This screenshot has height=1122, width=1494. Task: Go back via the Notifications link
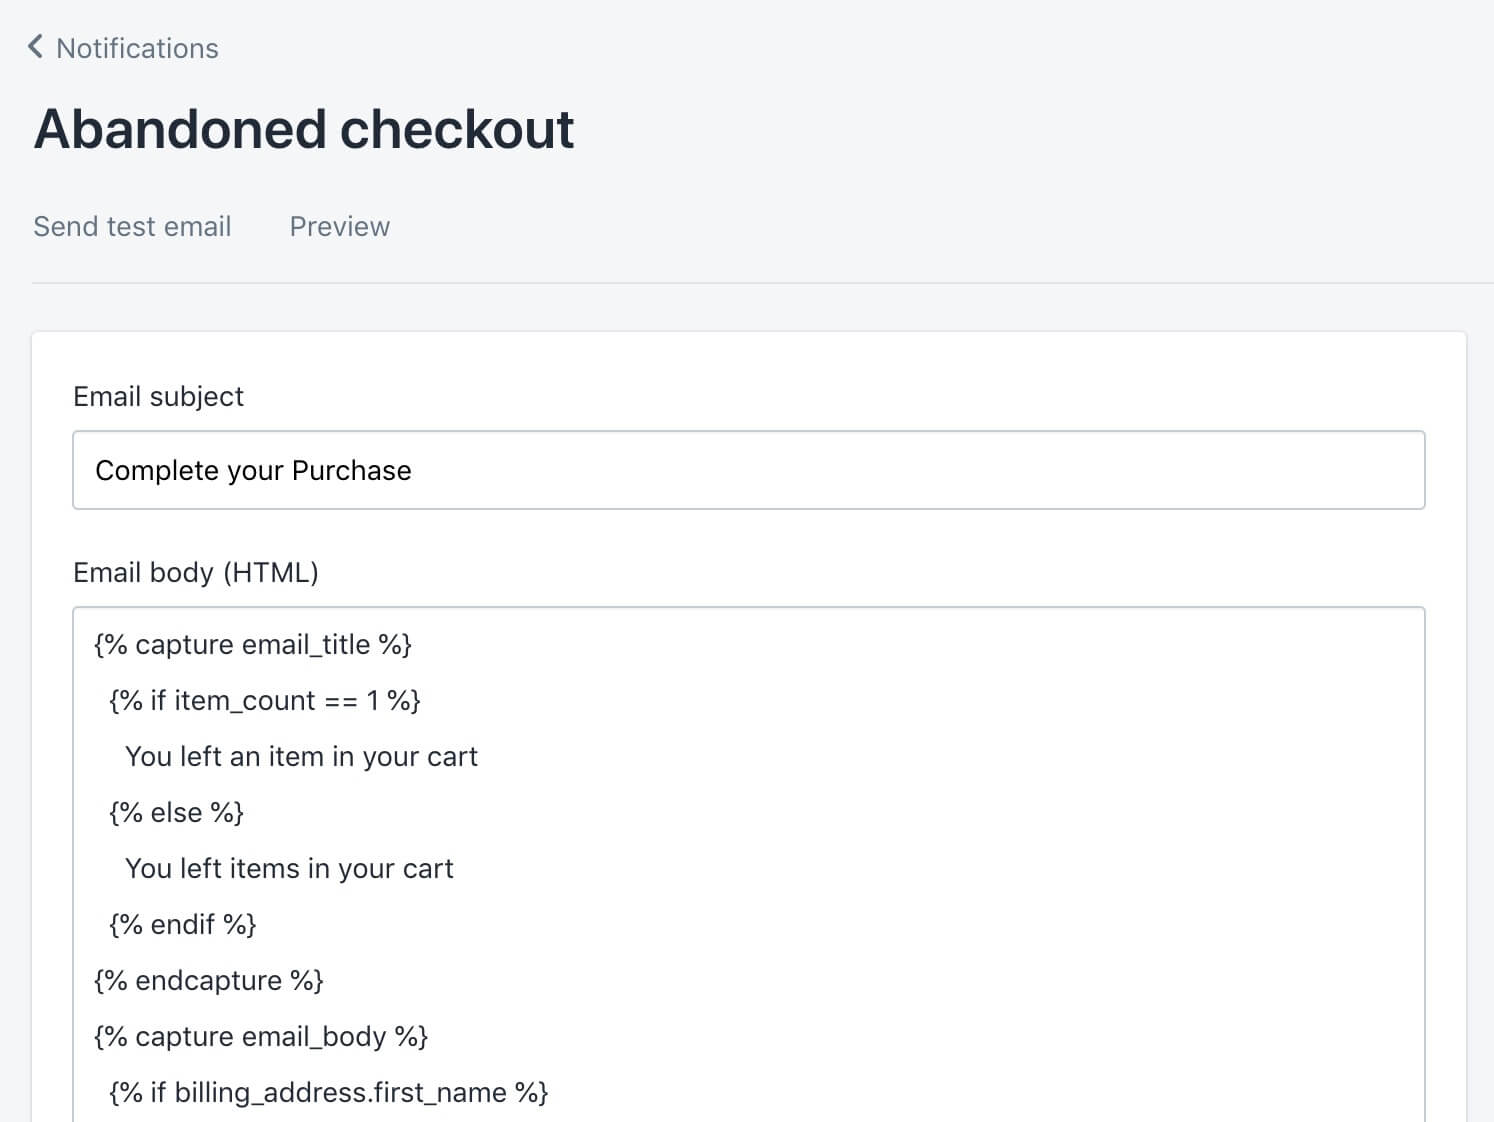tap(137, 48)
